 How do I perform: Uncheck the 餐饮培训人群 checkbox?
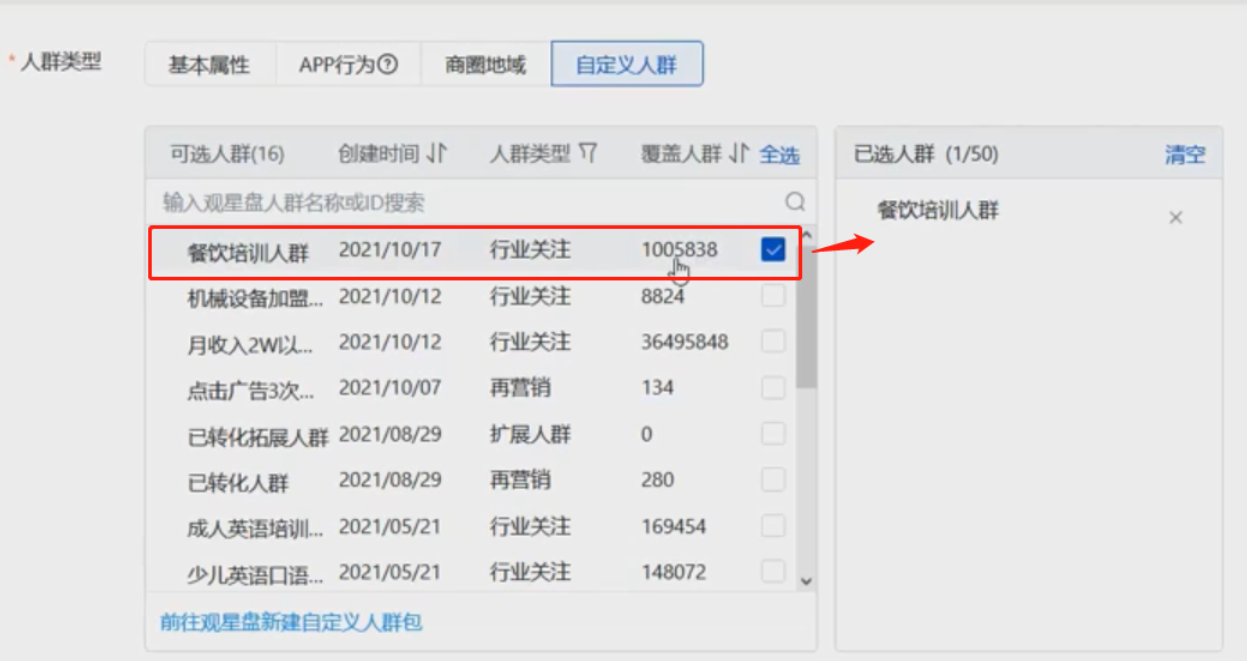pyautogui.click(x=773, y=250)
